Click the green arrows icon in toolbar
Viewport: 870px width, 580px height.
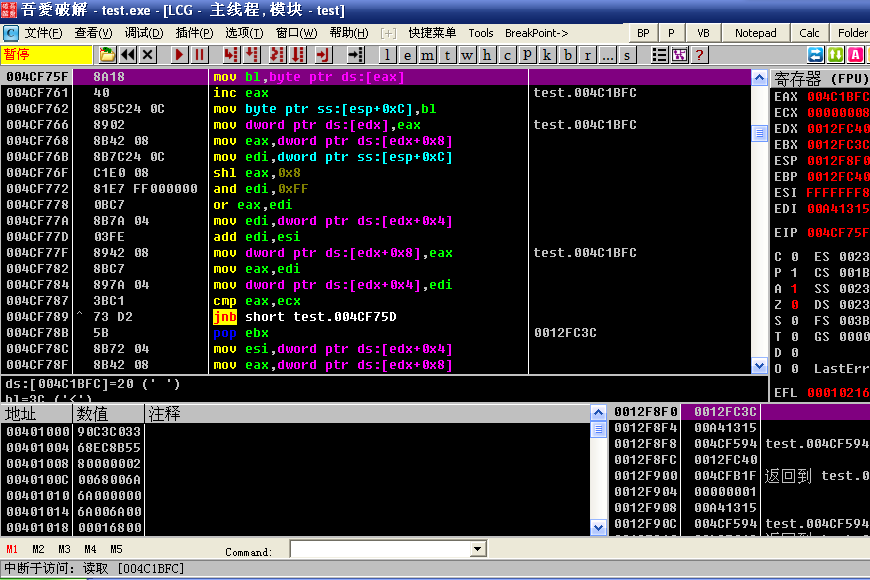(x=835, y=54)
